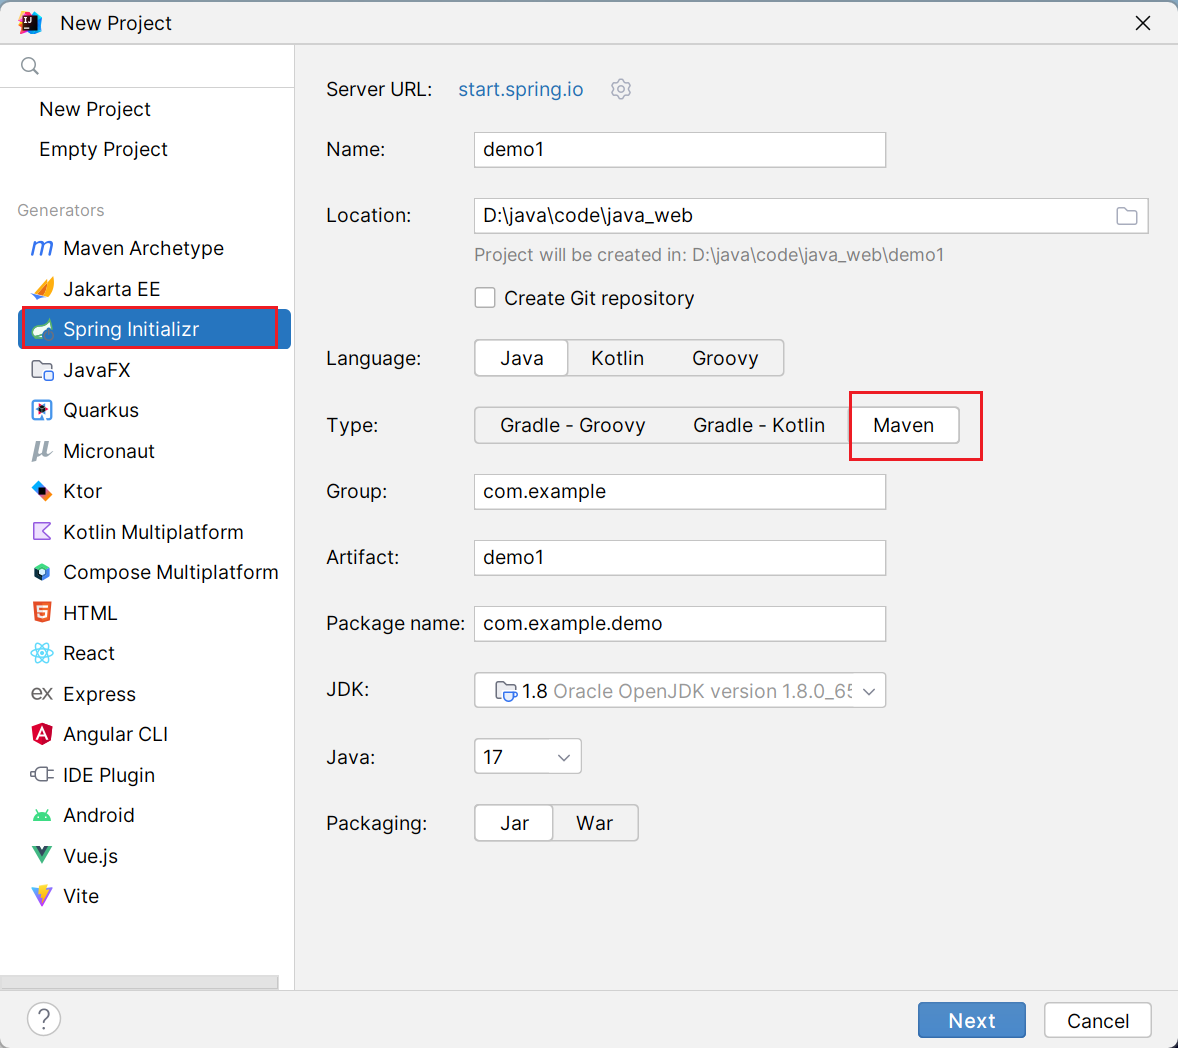Click the Express ex icon
1178x1048 pixels.
tap(41, 693)
